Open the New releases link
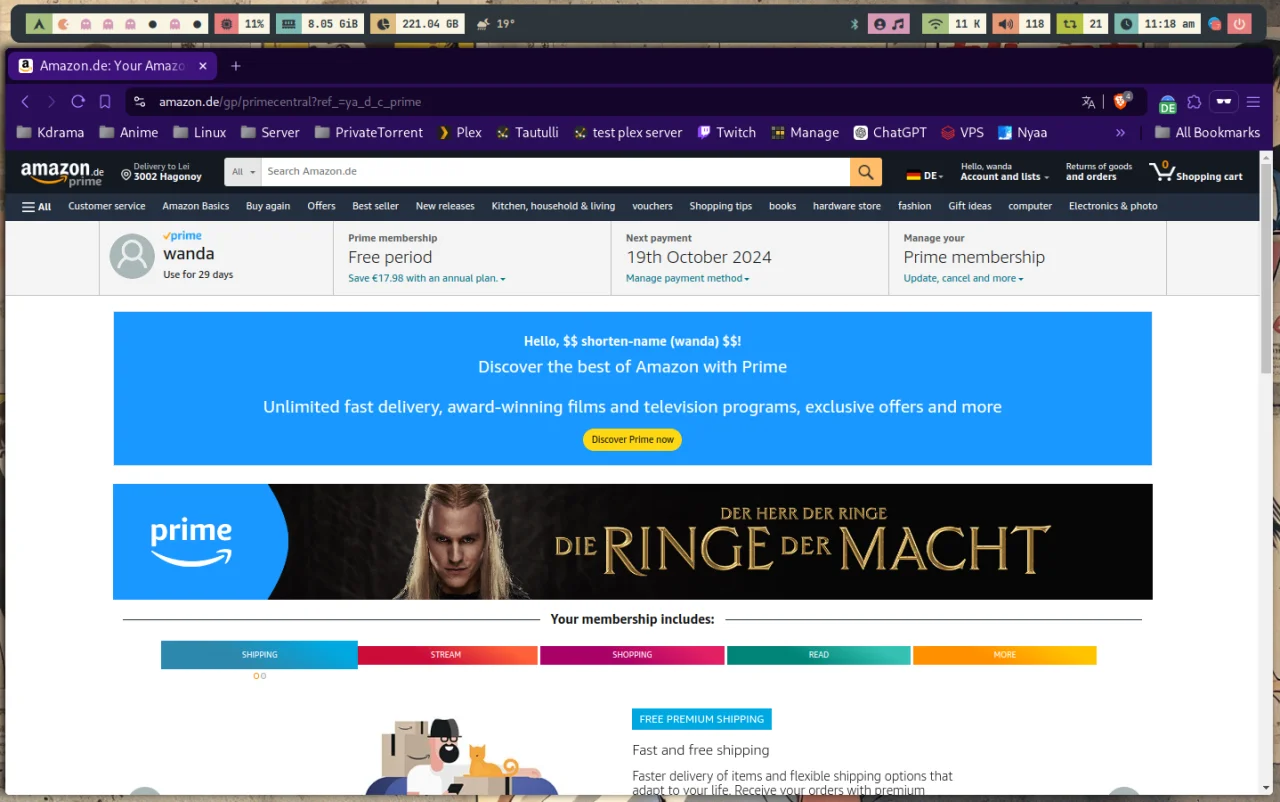1280x802 pixels. [445, 206]
